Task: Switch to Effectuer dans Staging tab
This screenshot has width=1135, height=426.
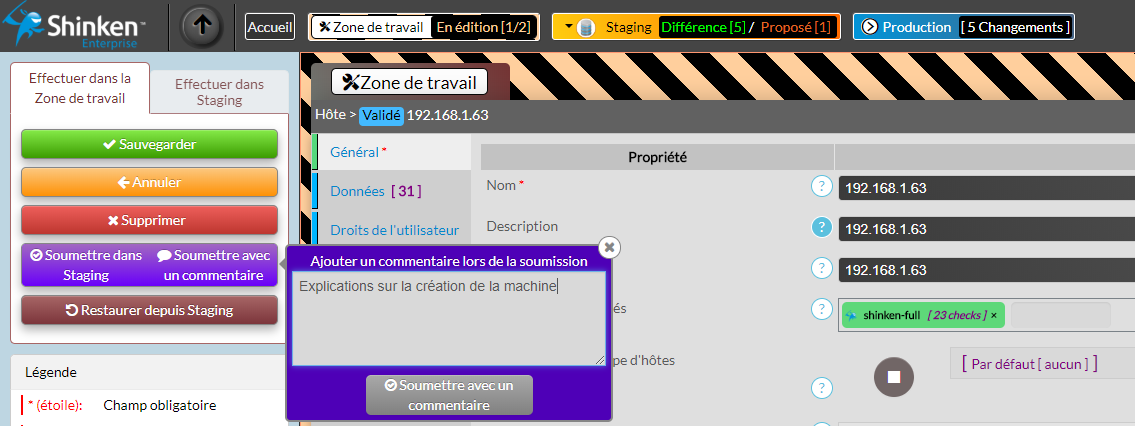Action: coord(219,92)
